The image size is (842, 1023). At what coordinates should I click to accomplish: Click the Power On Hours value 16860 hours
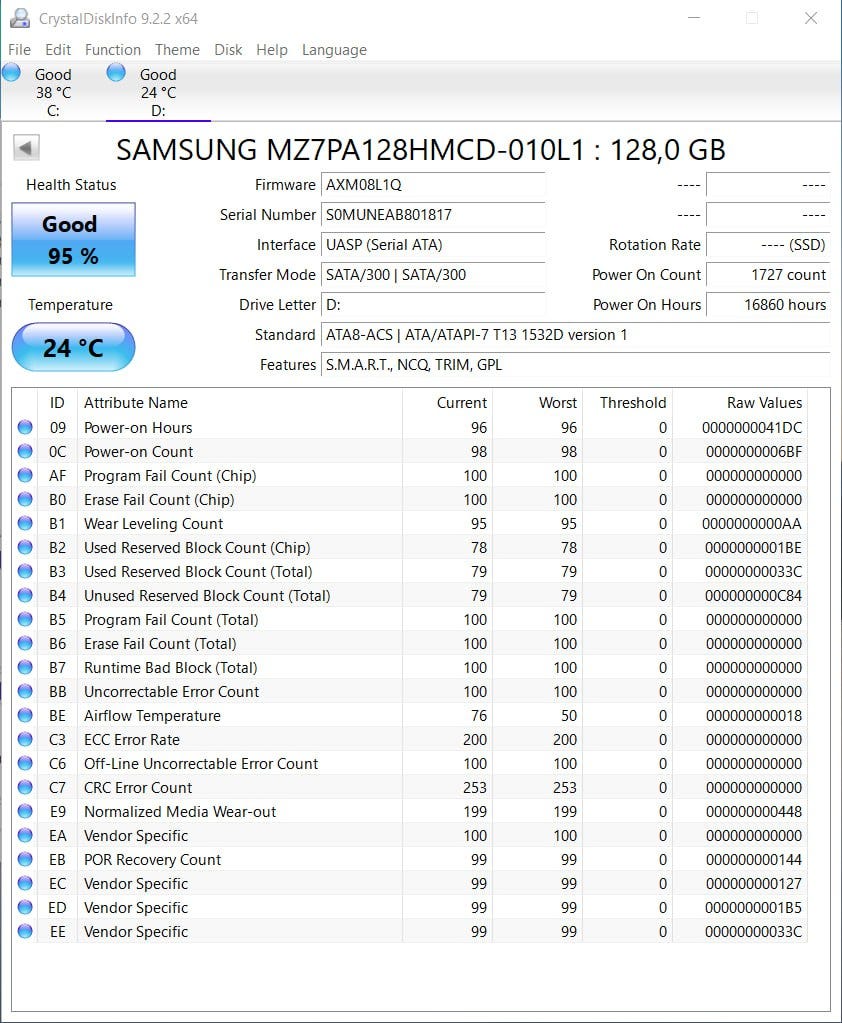click(768, 305)
